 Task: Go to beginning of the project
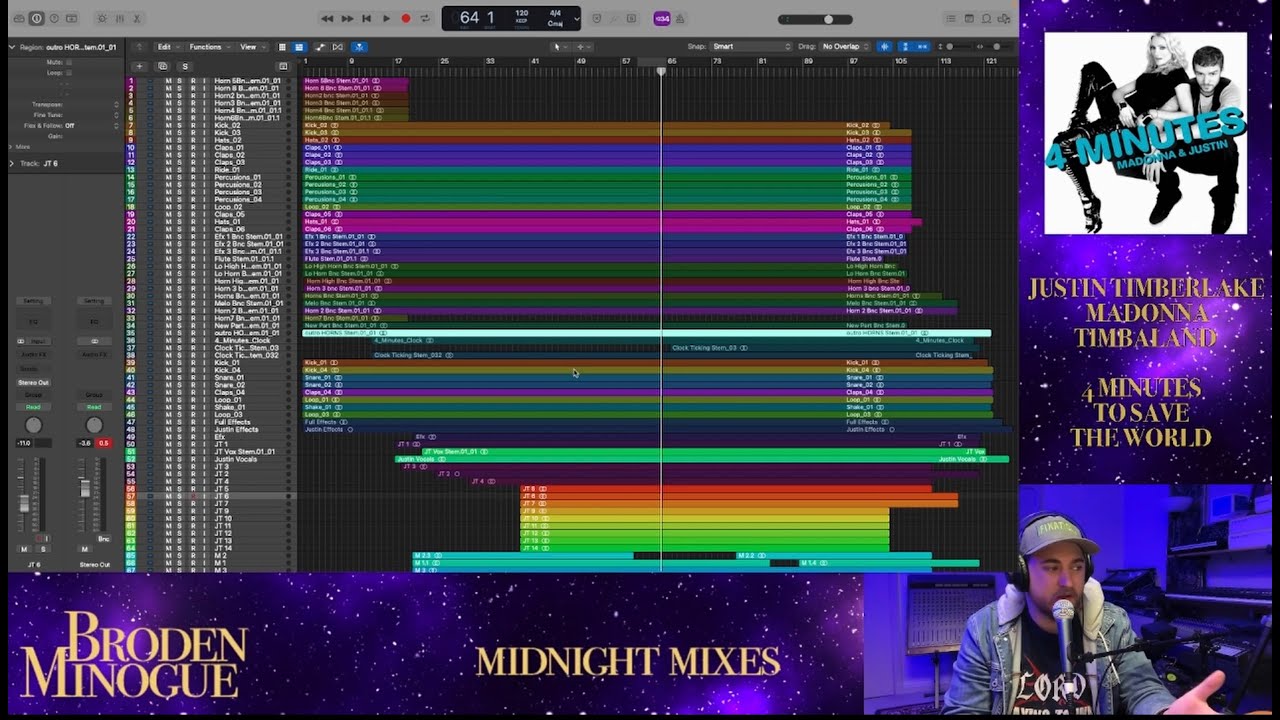[366, 18]
